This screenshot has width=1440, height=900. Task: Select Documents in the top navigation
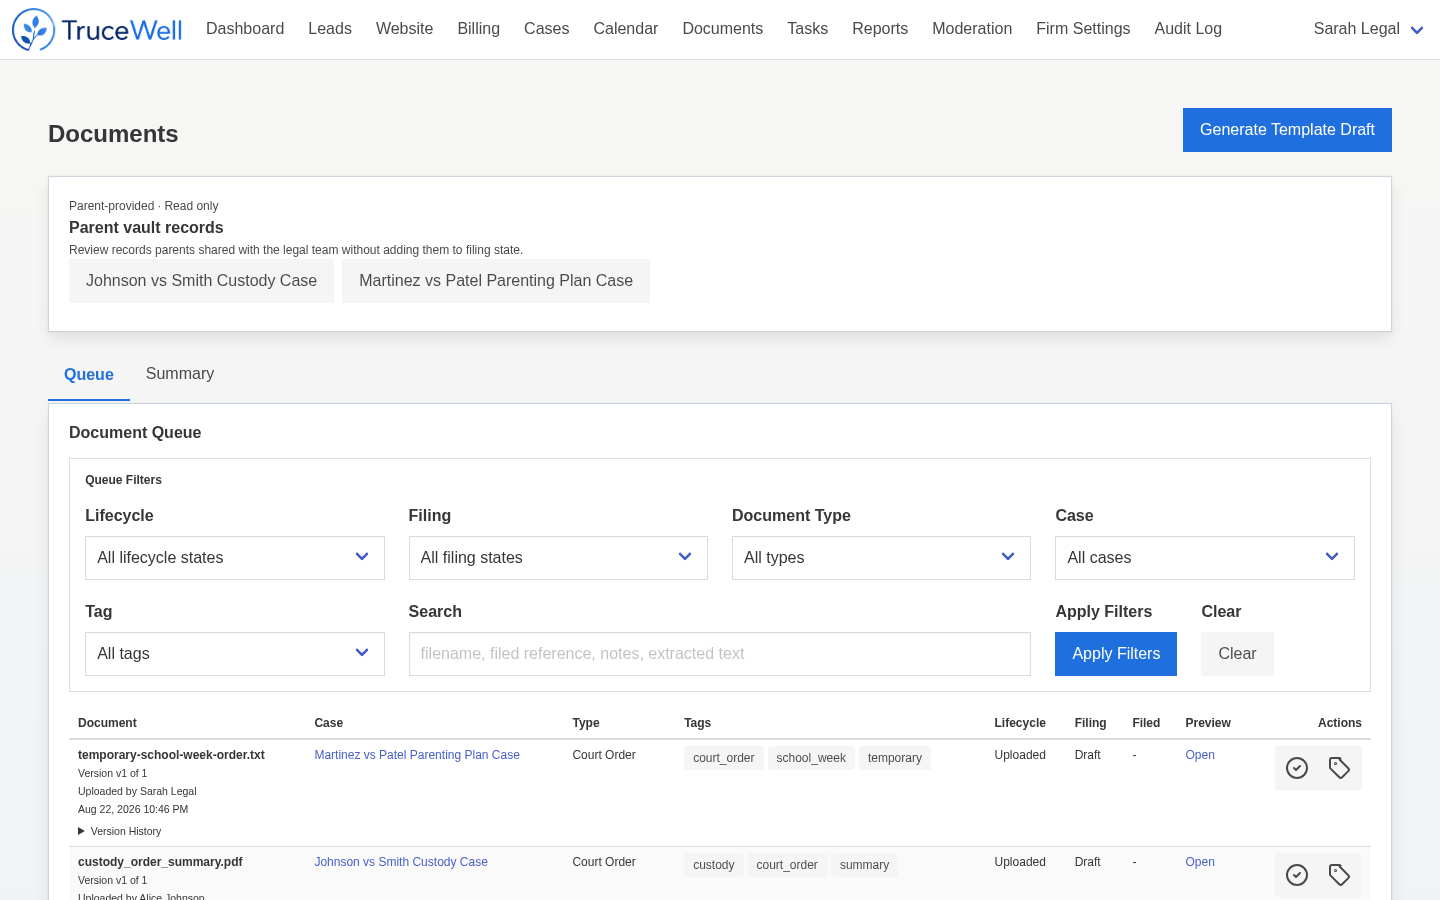(x=723, y=29)
